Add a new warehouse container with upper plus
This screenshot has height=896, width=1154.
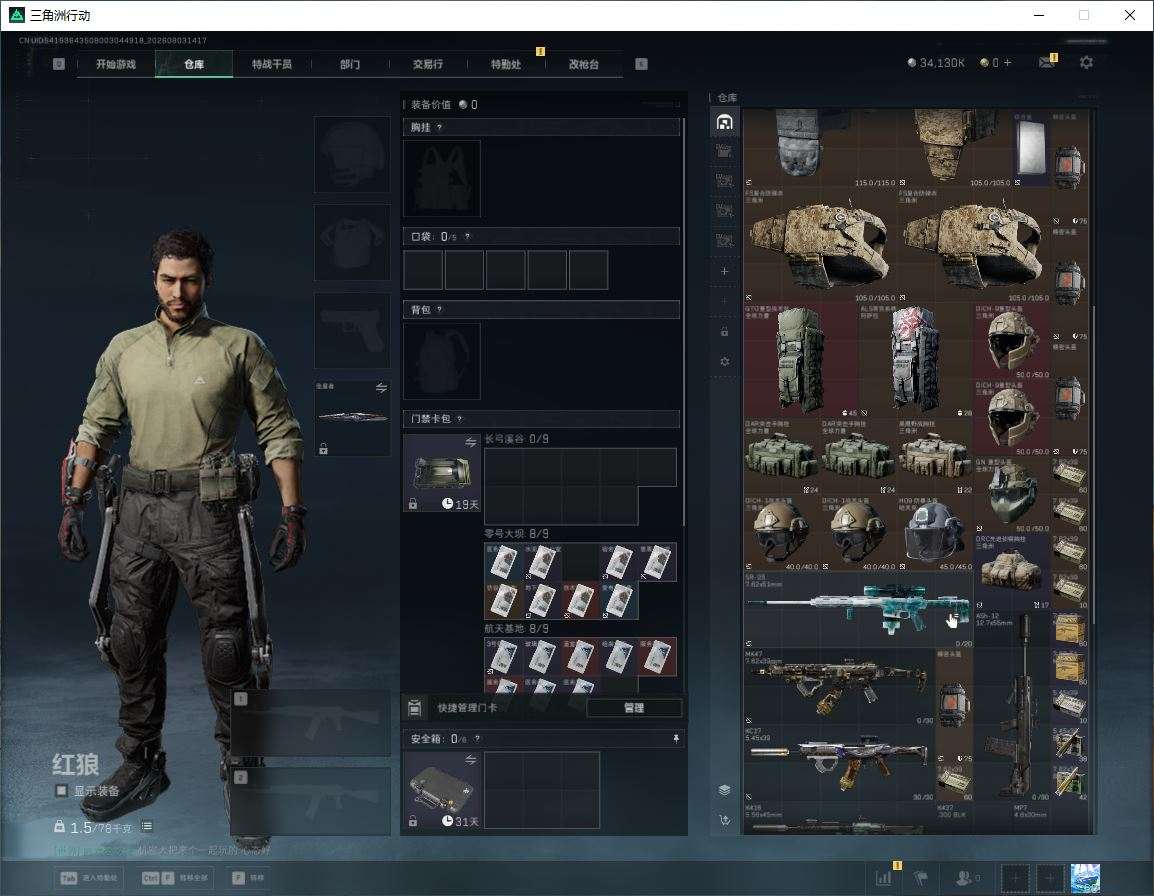724,271
